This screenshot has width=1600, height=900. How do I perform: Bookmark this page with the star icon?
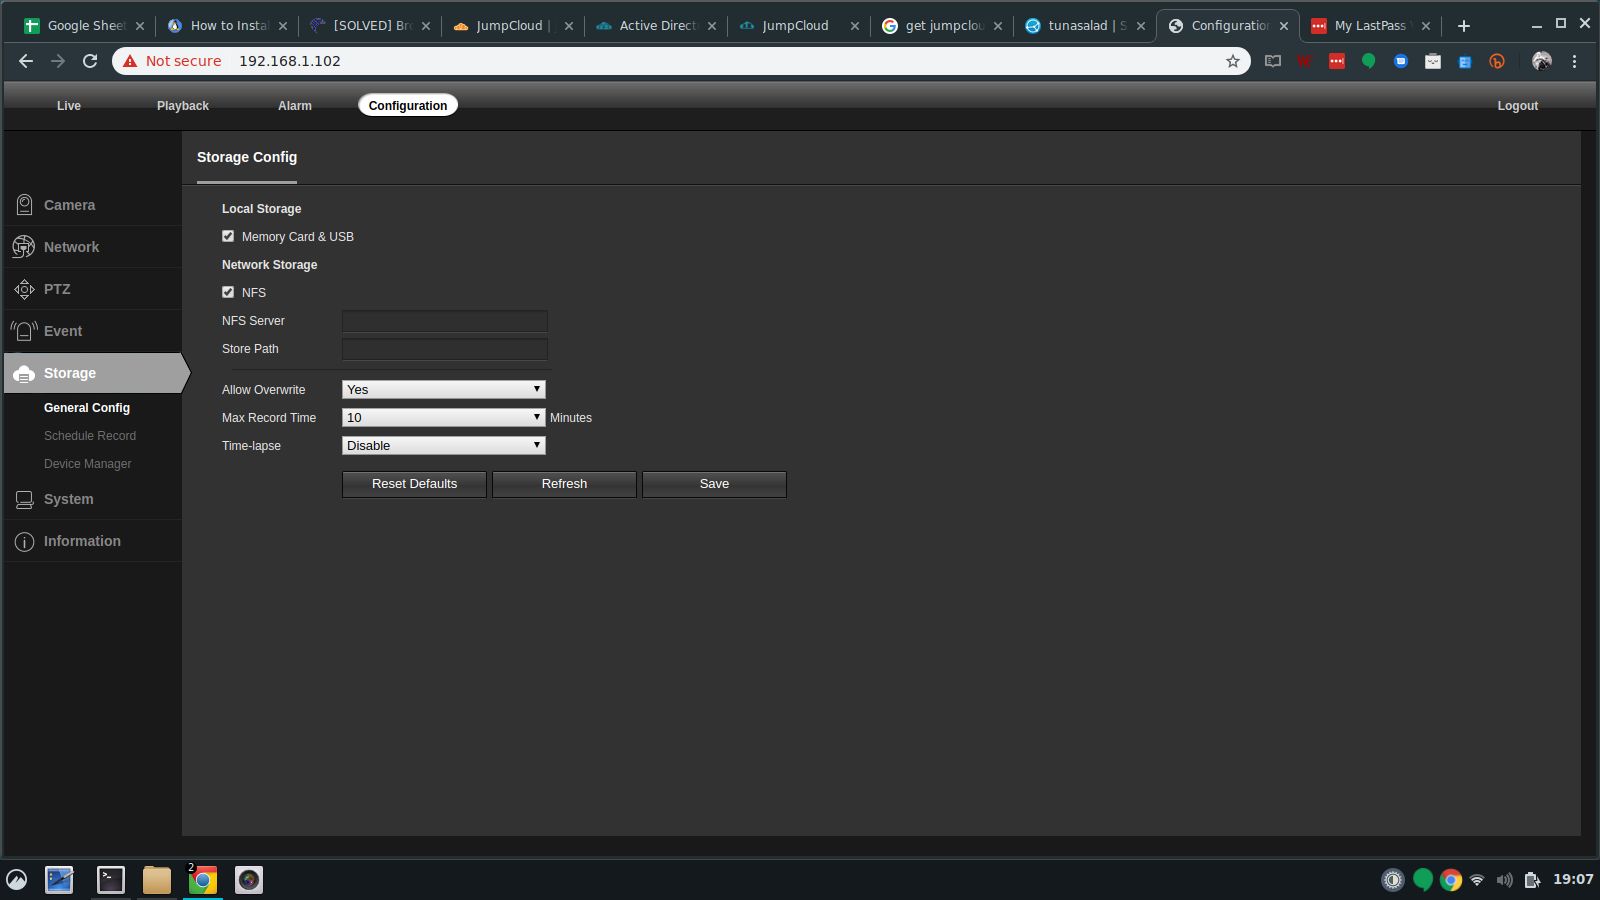coord(1232,61)
